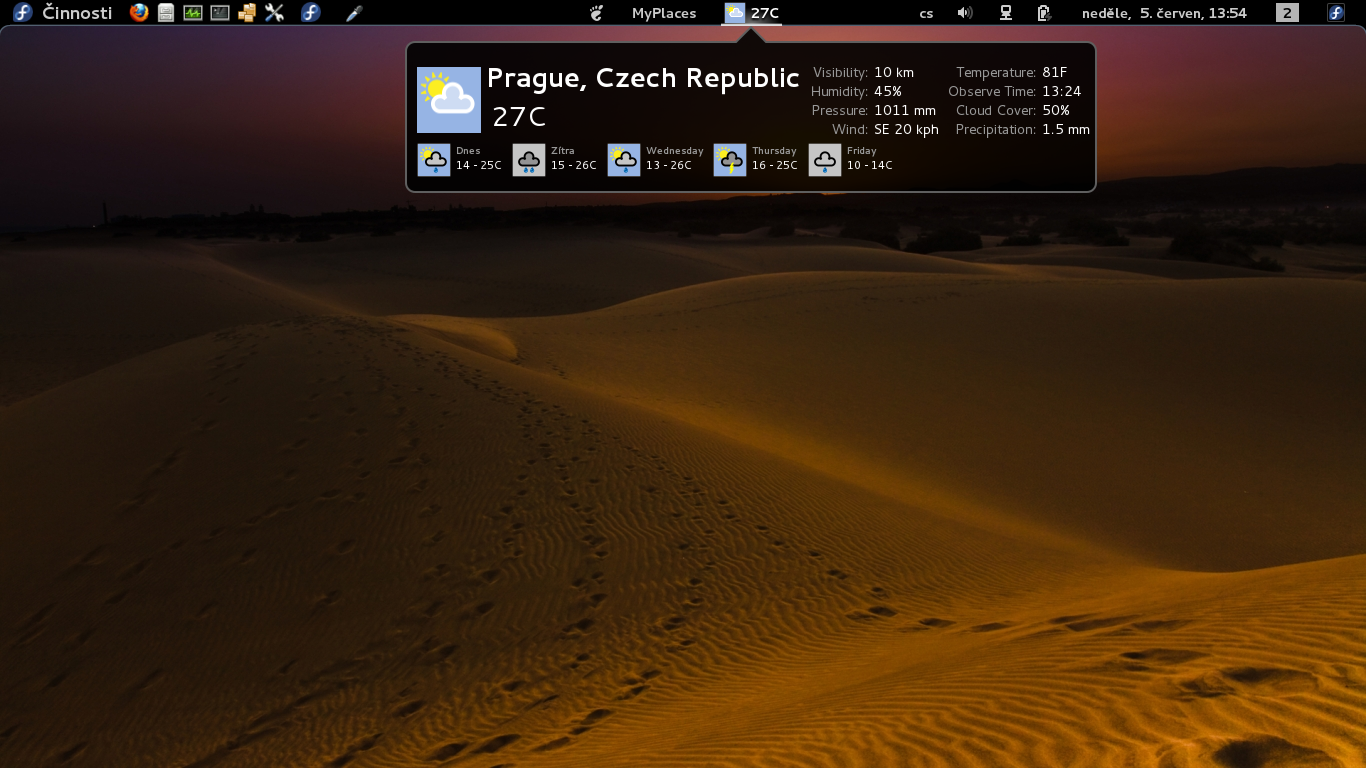Click the Temperature value 81F
Image resolution: width=1366 pixels, height=768 pixels.
1055,73
